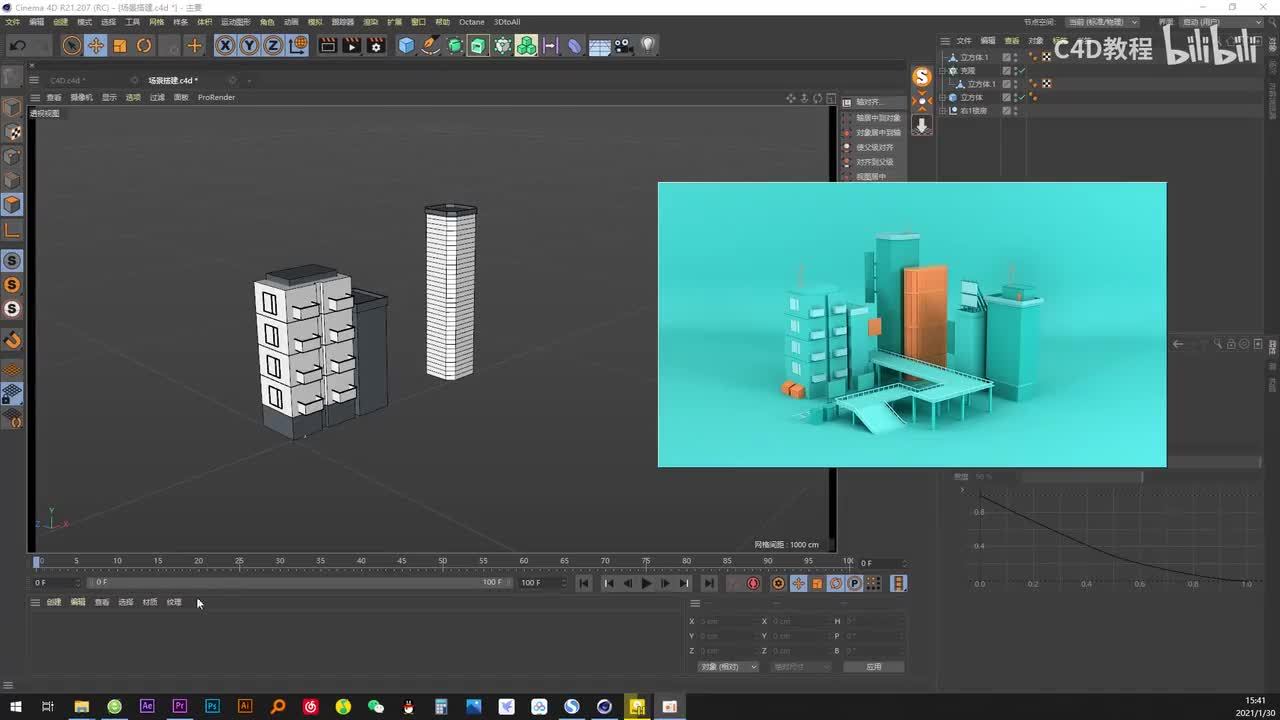Toggle Y axis lock
This screenshot has height=720, width=1280.
coord(249,45)
